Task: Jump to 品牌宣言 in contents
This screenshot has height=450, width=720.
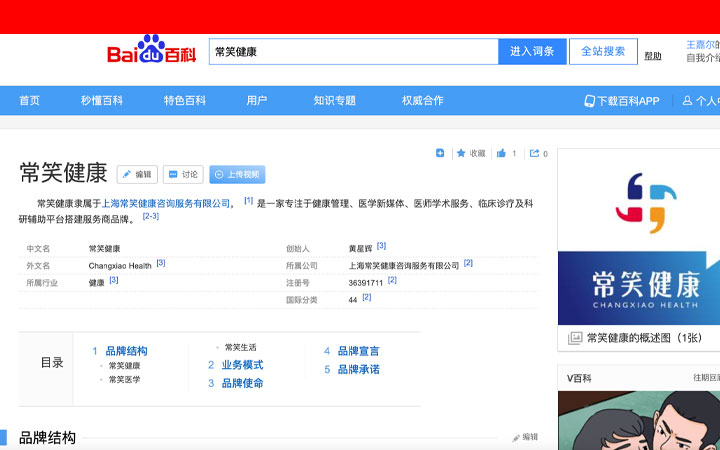Action: point(359,351)
